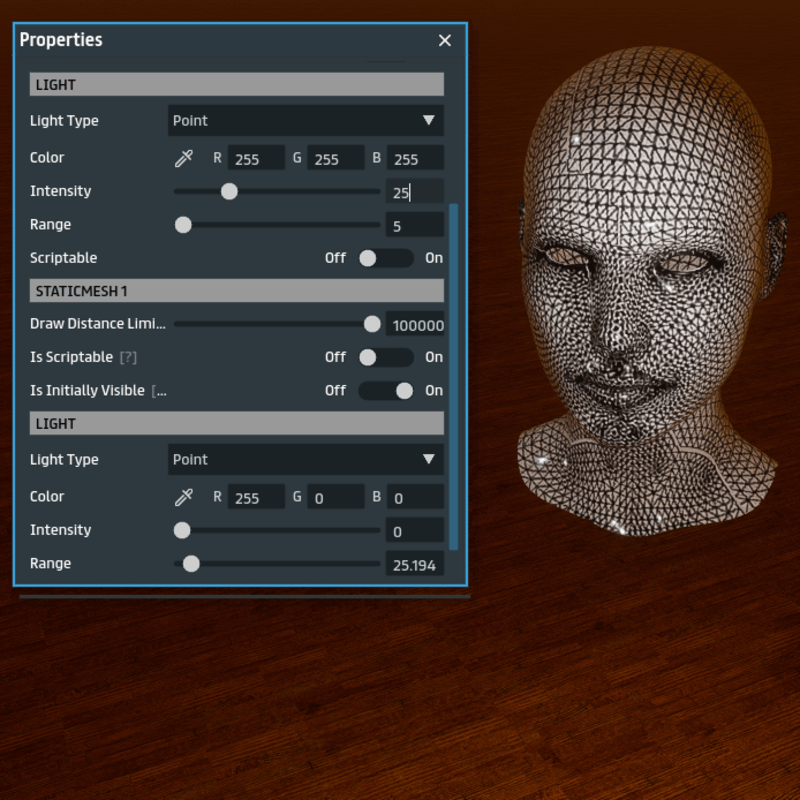Click the STATICMESH 1 section header
The width and height of the screenshot is (800, 800).
coord(236,291)
